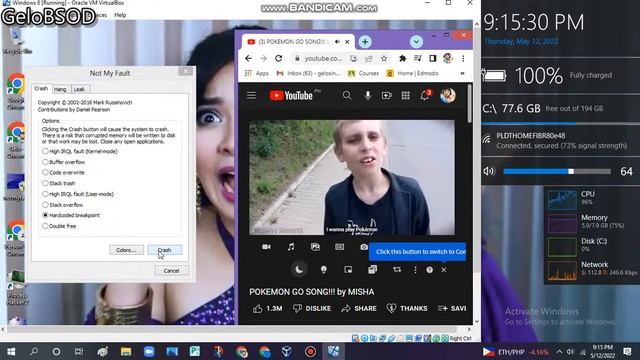
Task: Open the VirtualBox Help menu
Action: 120,15
